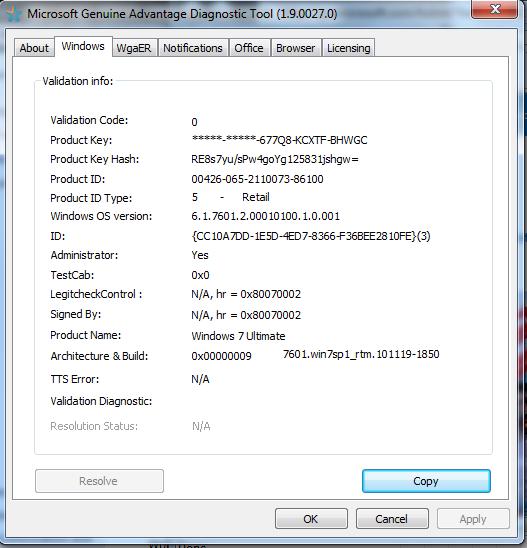
Task: Select the Validation Code value 0
Action: (x=194, y=122)
